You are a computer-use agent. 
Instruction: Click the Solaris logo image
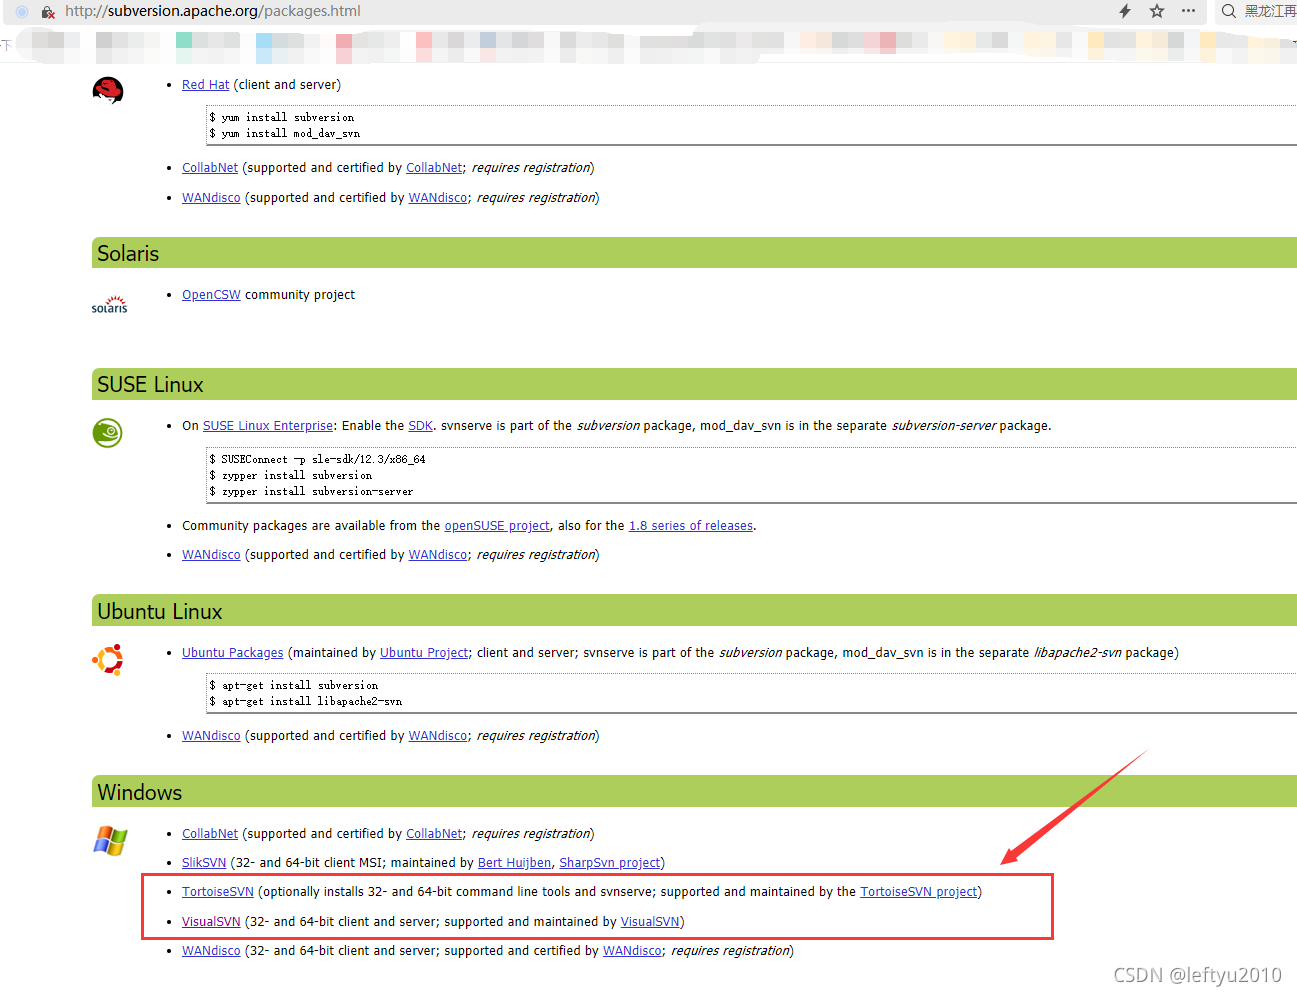(109, 305)
